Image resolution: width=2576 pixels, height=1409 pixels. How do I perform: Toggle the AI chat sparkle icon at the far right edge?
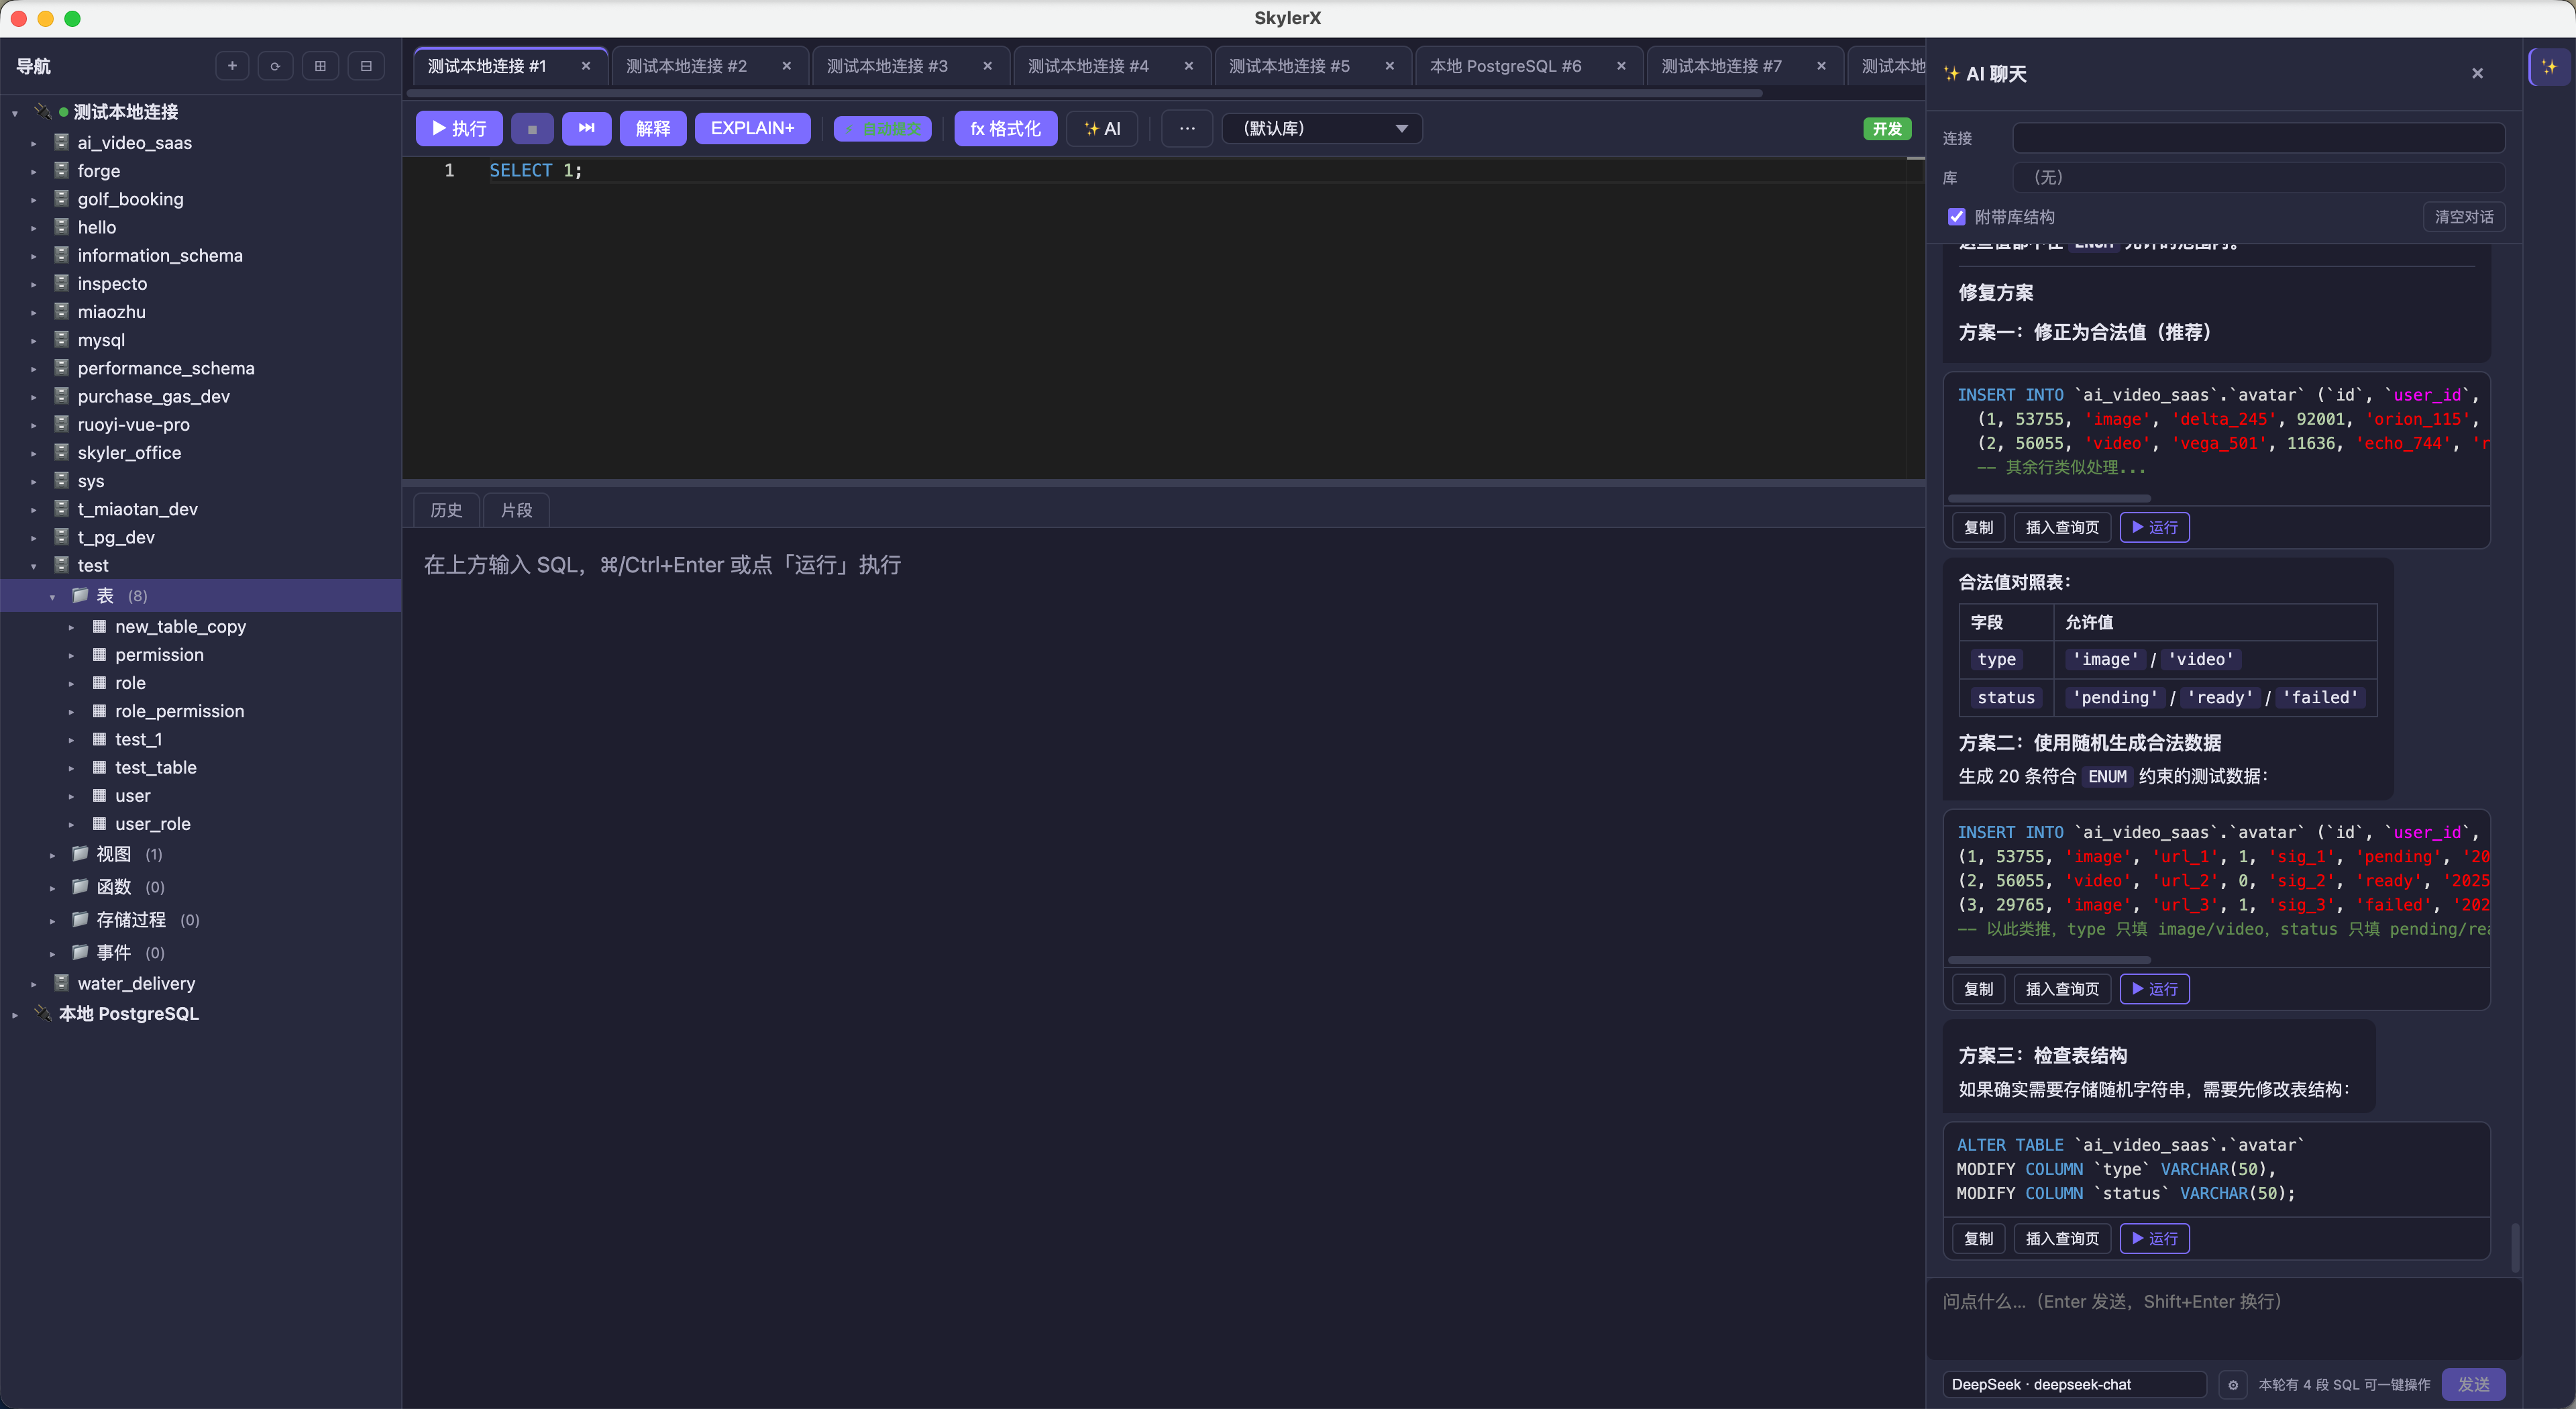point(2549,67)
